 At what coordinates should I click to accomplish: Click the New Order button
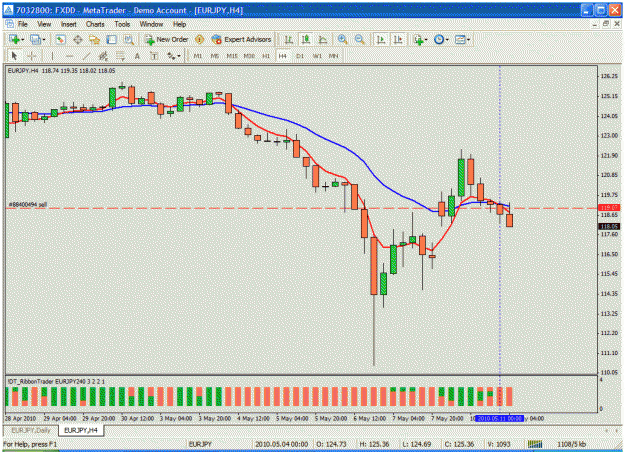point(166,39)
